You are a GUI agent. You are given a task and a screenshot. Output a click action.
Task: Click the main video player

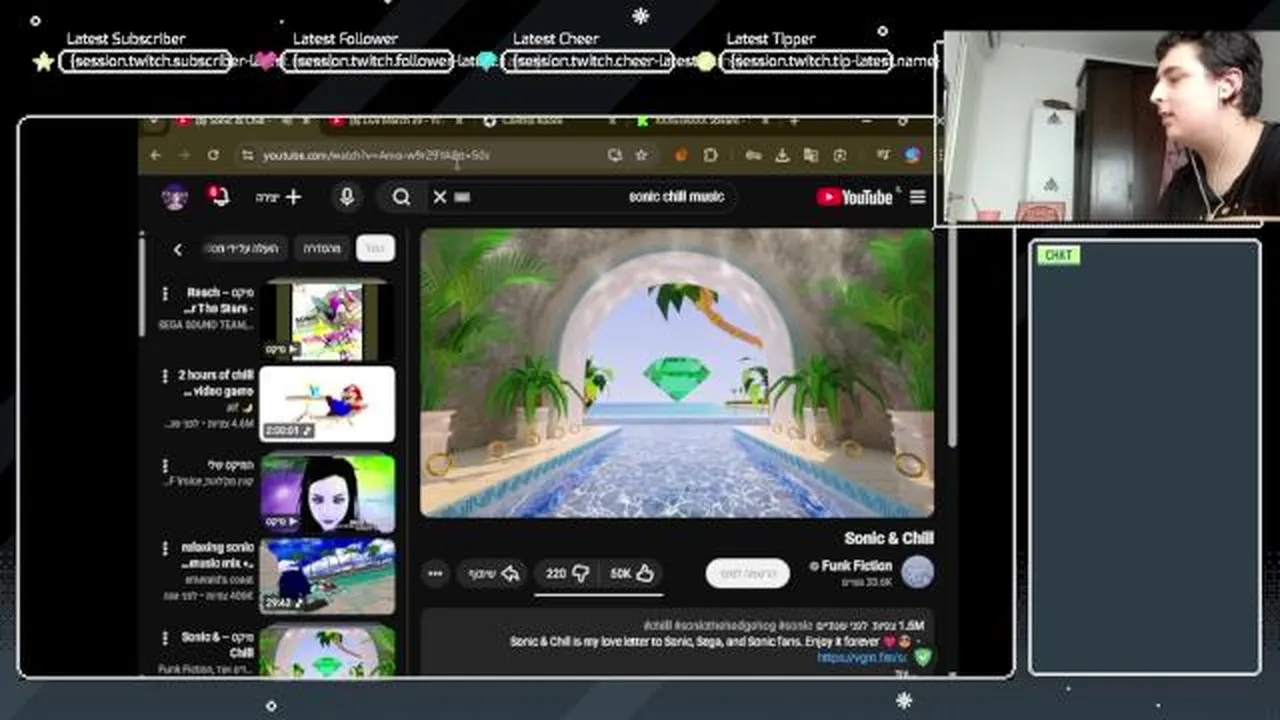677,373
